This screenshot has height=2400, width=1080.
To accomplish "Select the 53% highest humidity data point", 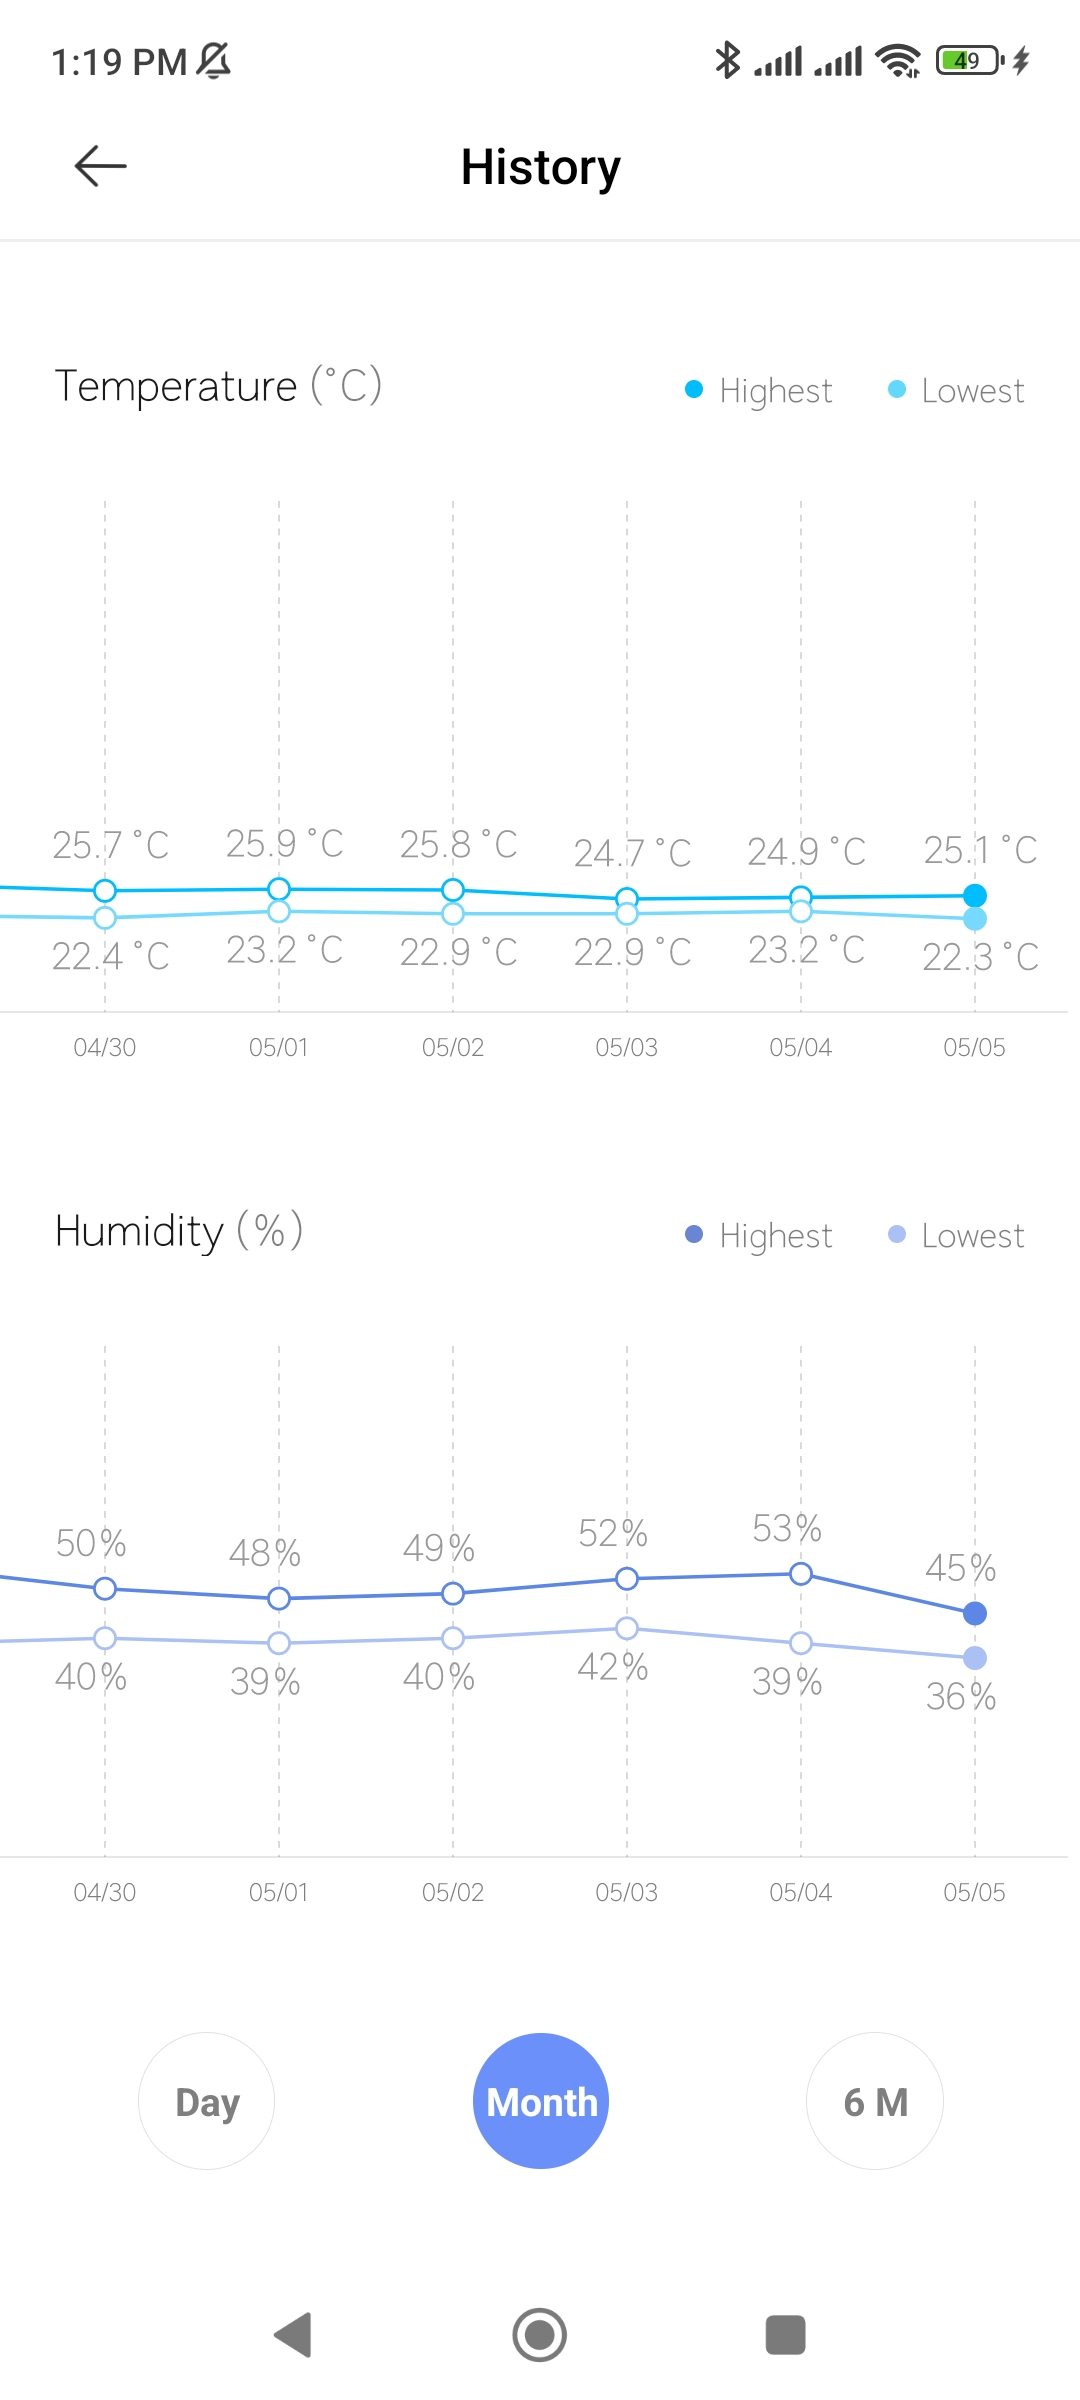I will click(801, 1574).
